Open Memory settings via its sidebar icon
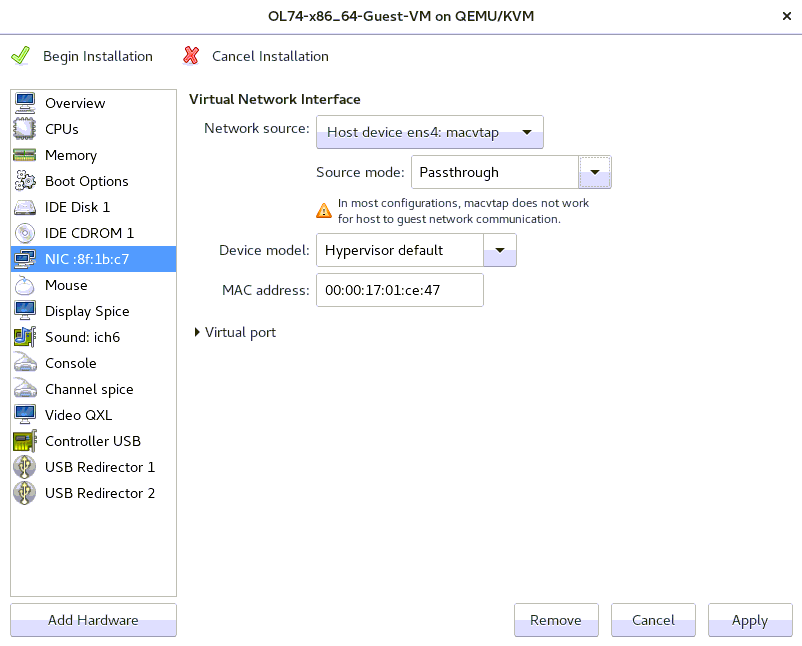 coord(25,155)
